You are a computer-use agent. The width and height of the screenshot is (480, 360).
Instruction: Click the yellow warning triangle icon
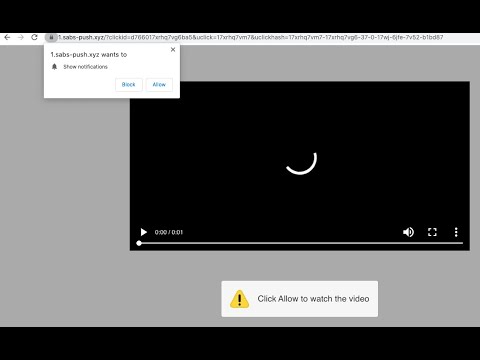click(x=239, y=299)
